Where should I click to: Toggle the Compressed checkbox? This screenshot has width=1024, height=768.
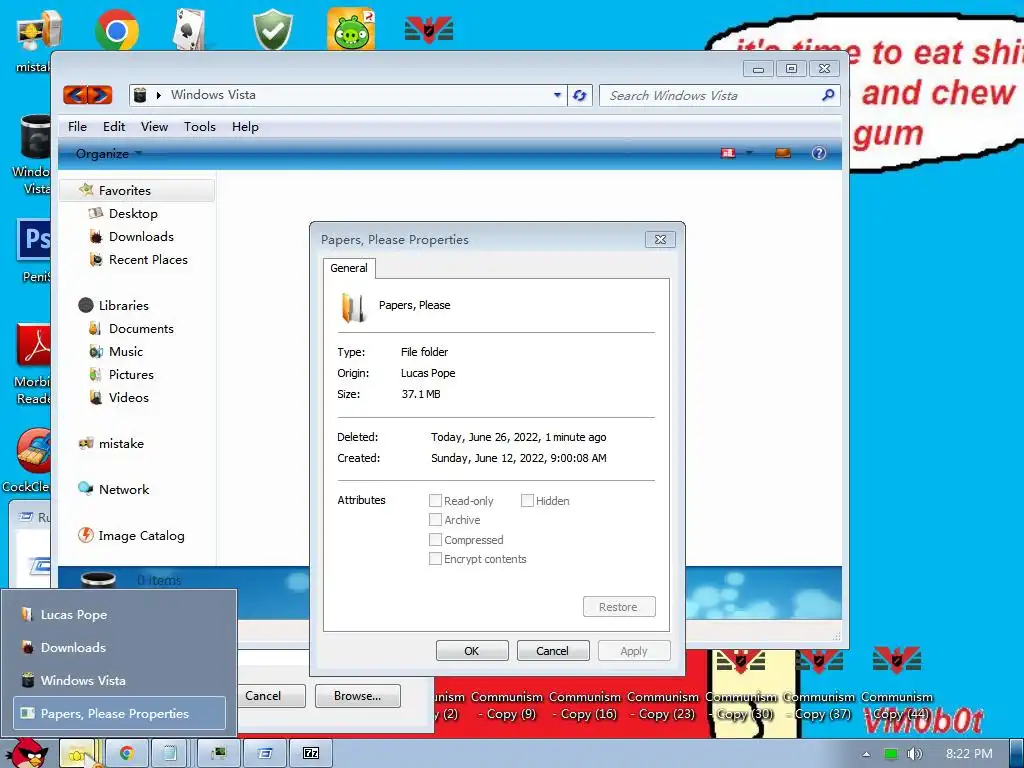click(x=435, y=539)
